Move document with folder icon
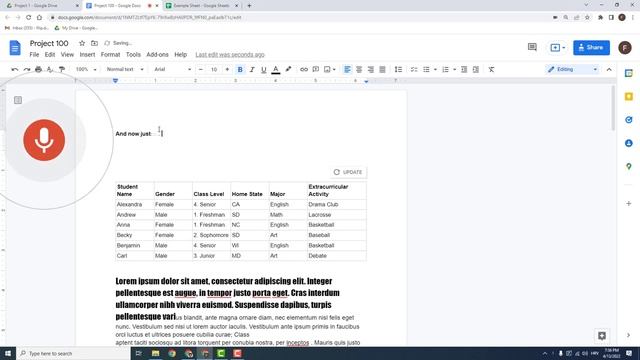 (94, 43)
